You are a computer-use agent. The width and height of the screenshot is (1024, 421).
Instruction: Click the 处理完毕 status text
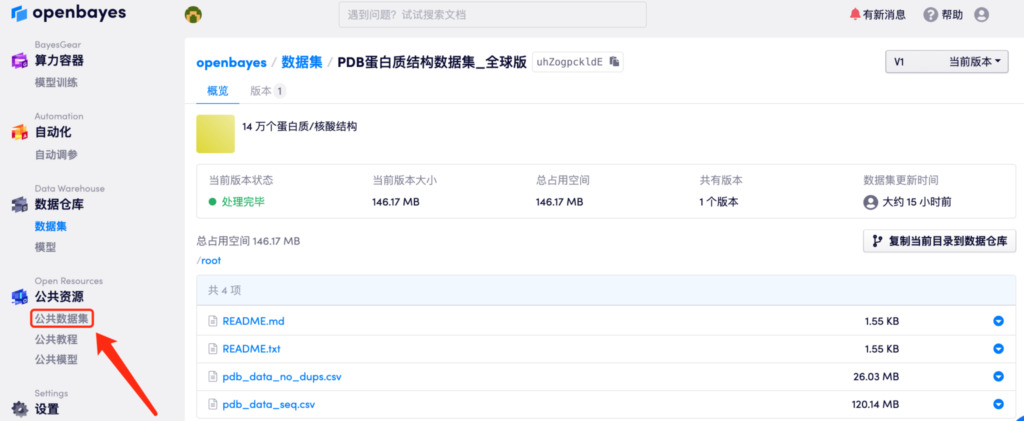[243, 202]
